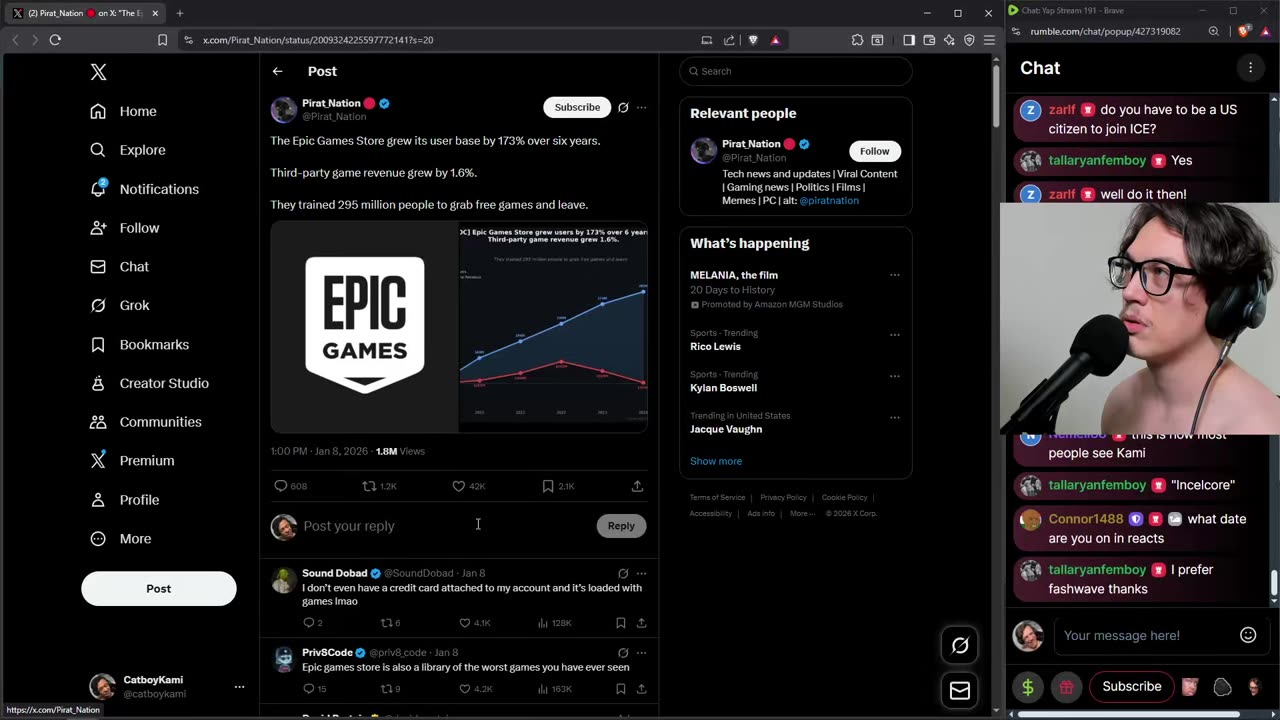This screenshot has height=720, width=1280.
Task: Open the floating messages envelope button
Action: pyautogui.click(x=960, y=690)
